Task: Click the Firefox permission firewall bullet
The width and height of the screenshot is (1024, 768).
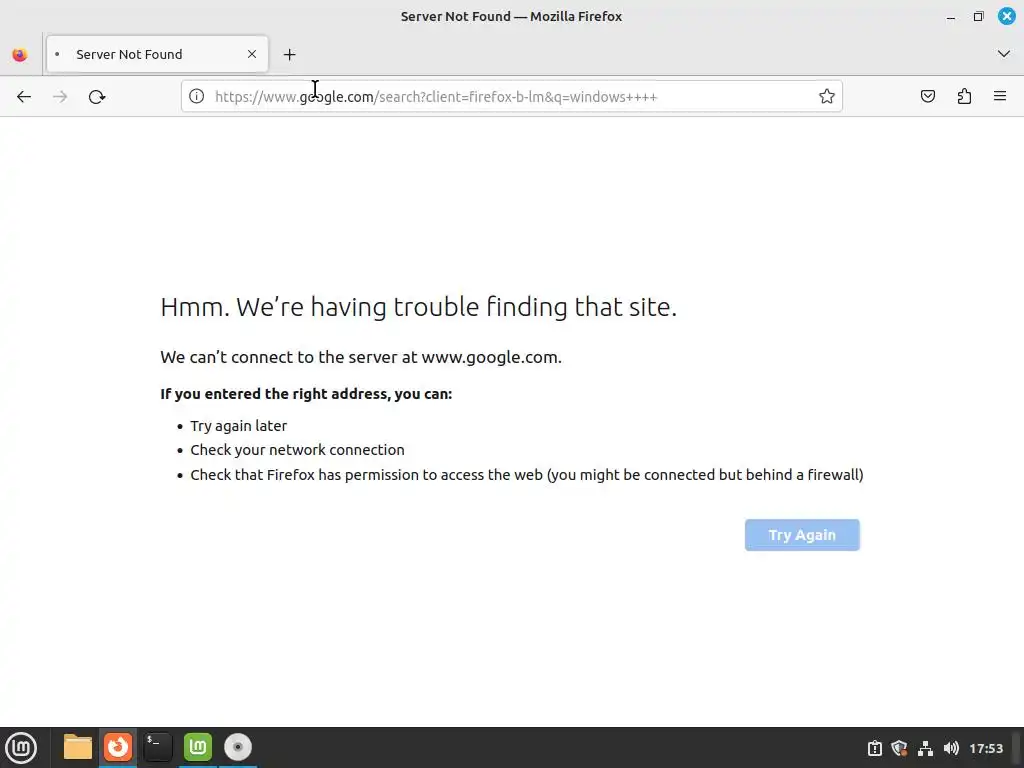Action: 526,475
